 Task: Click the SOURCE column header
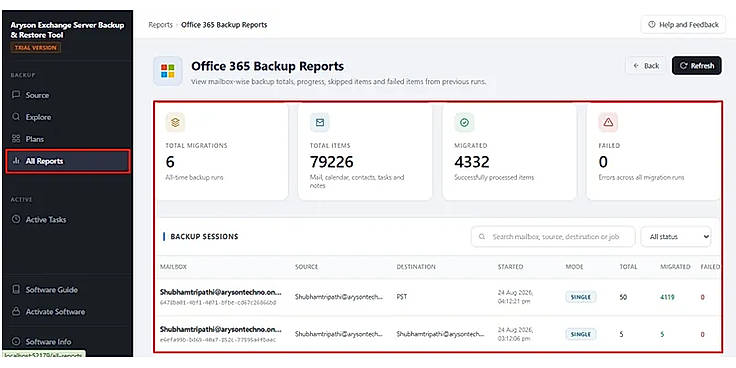pyautogui.click(x=307, y=267)
